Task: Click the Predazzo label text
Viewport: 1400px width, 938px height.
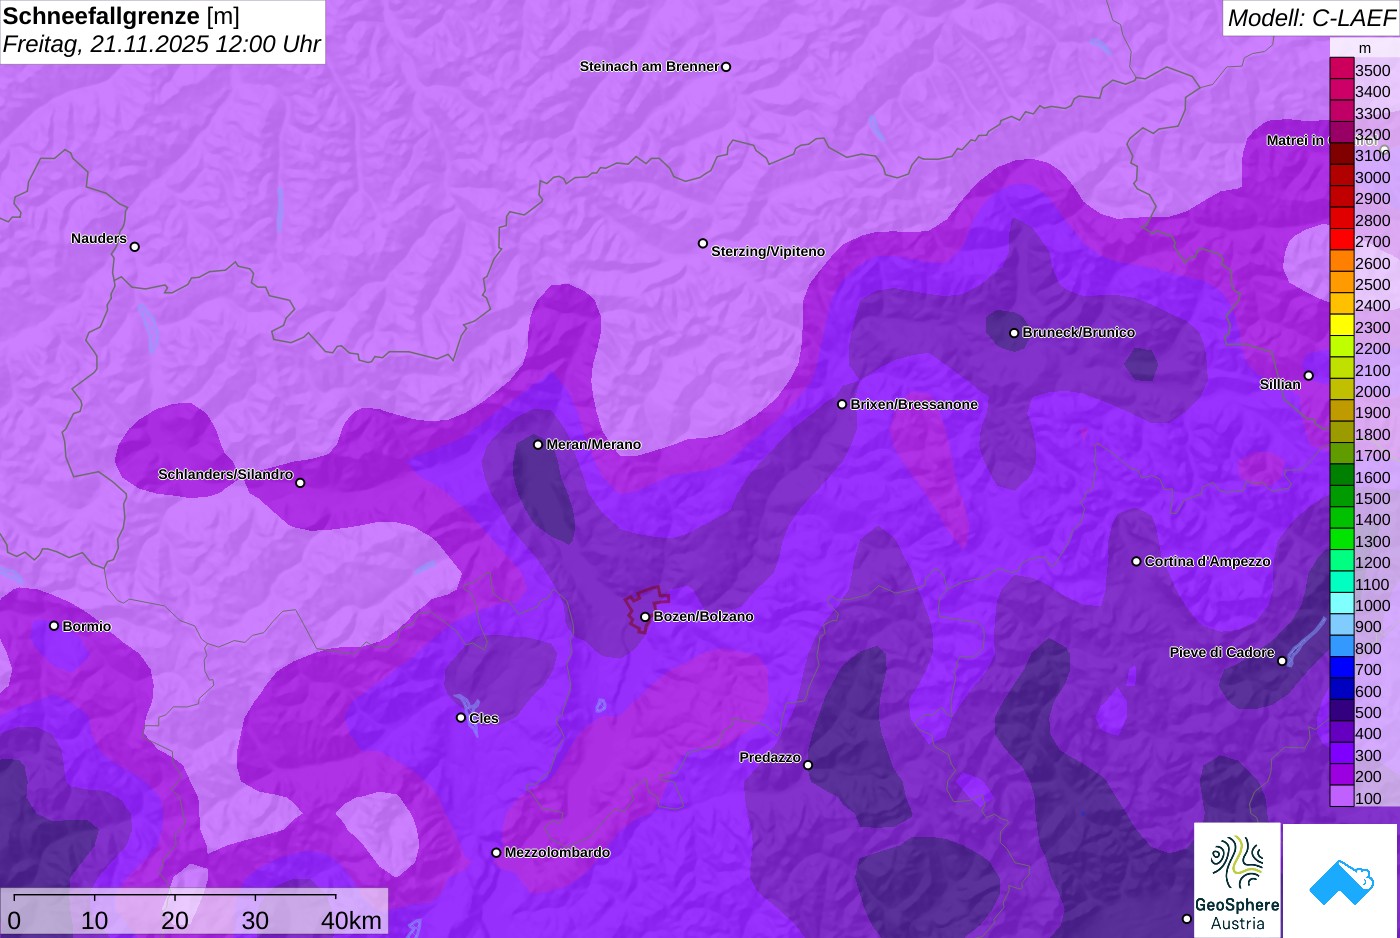Action: click(770, 758)
